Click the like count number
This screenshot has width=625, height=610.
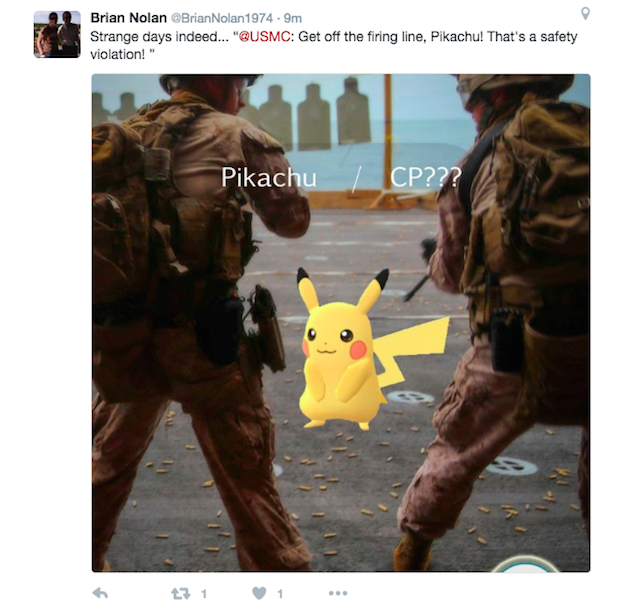point(280,594)
